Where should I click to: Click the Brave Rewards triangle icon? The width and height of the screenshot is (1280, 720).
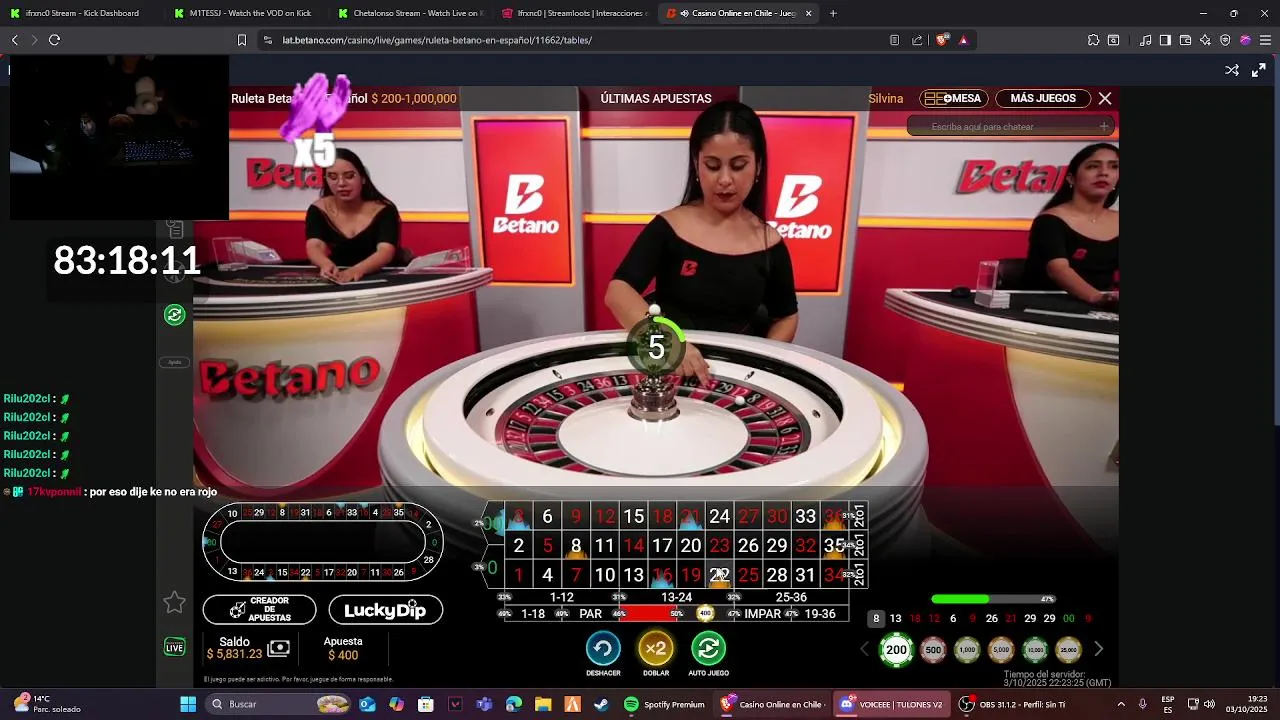(963, 40)
